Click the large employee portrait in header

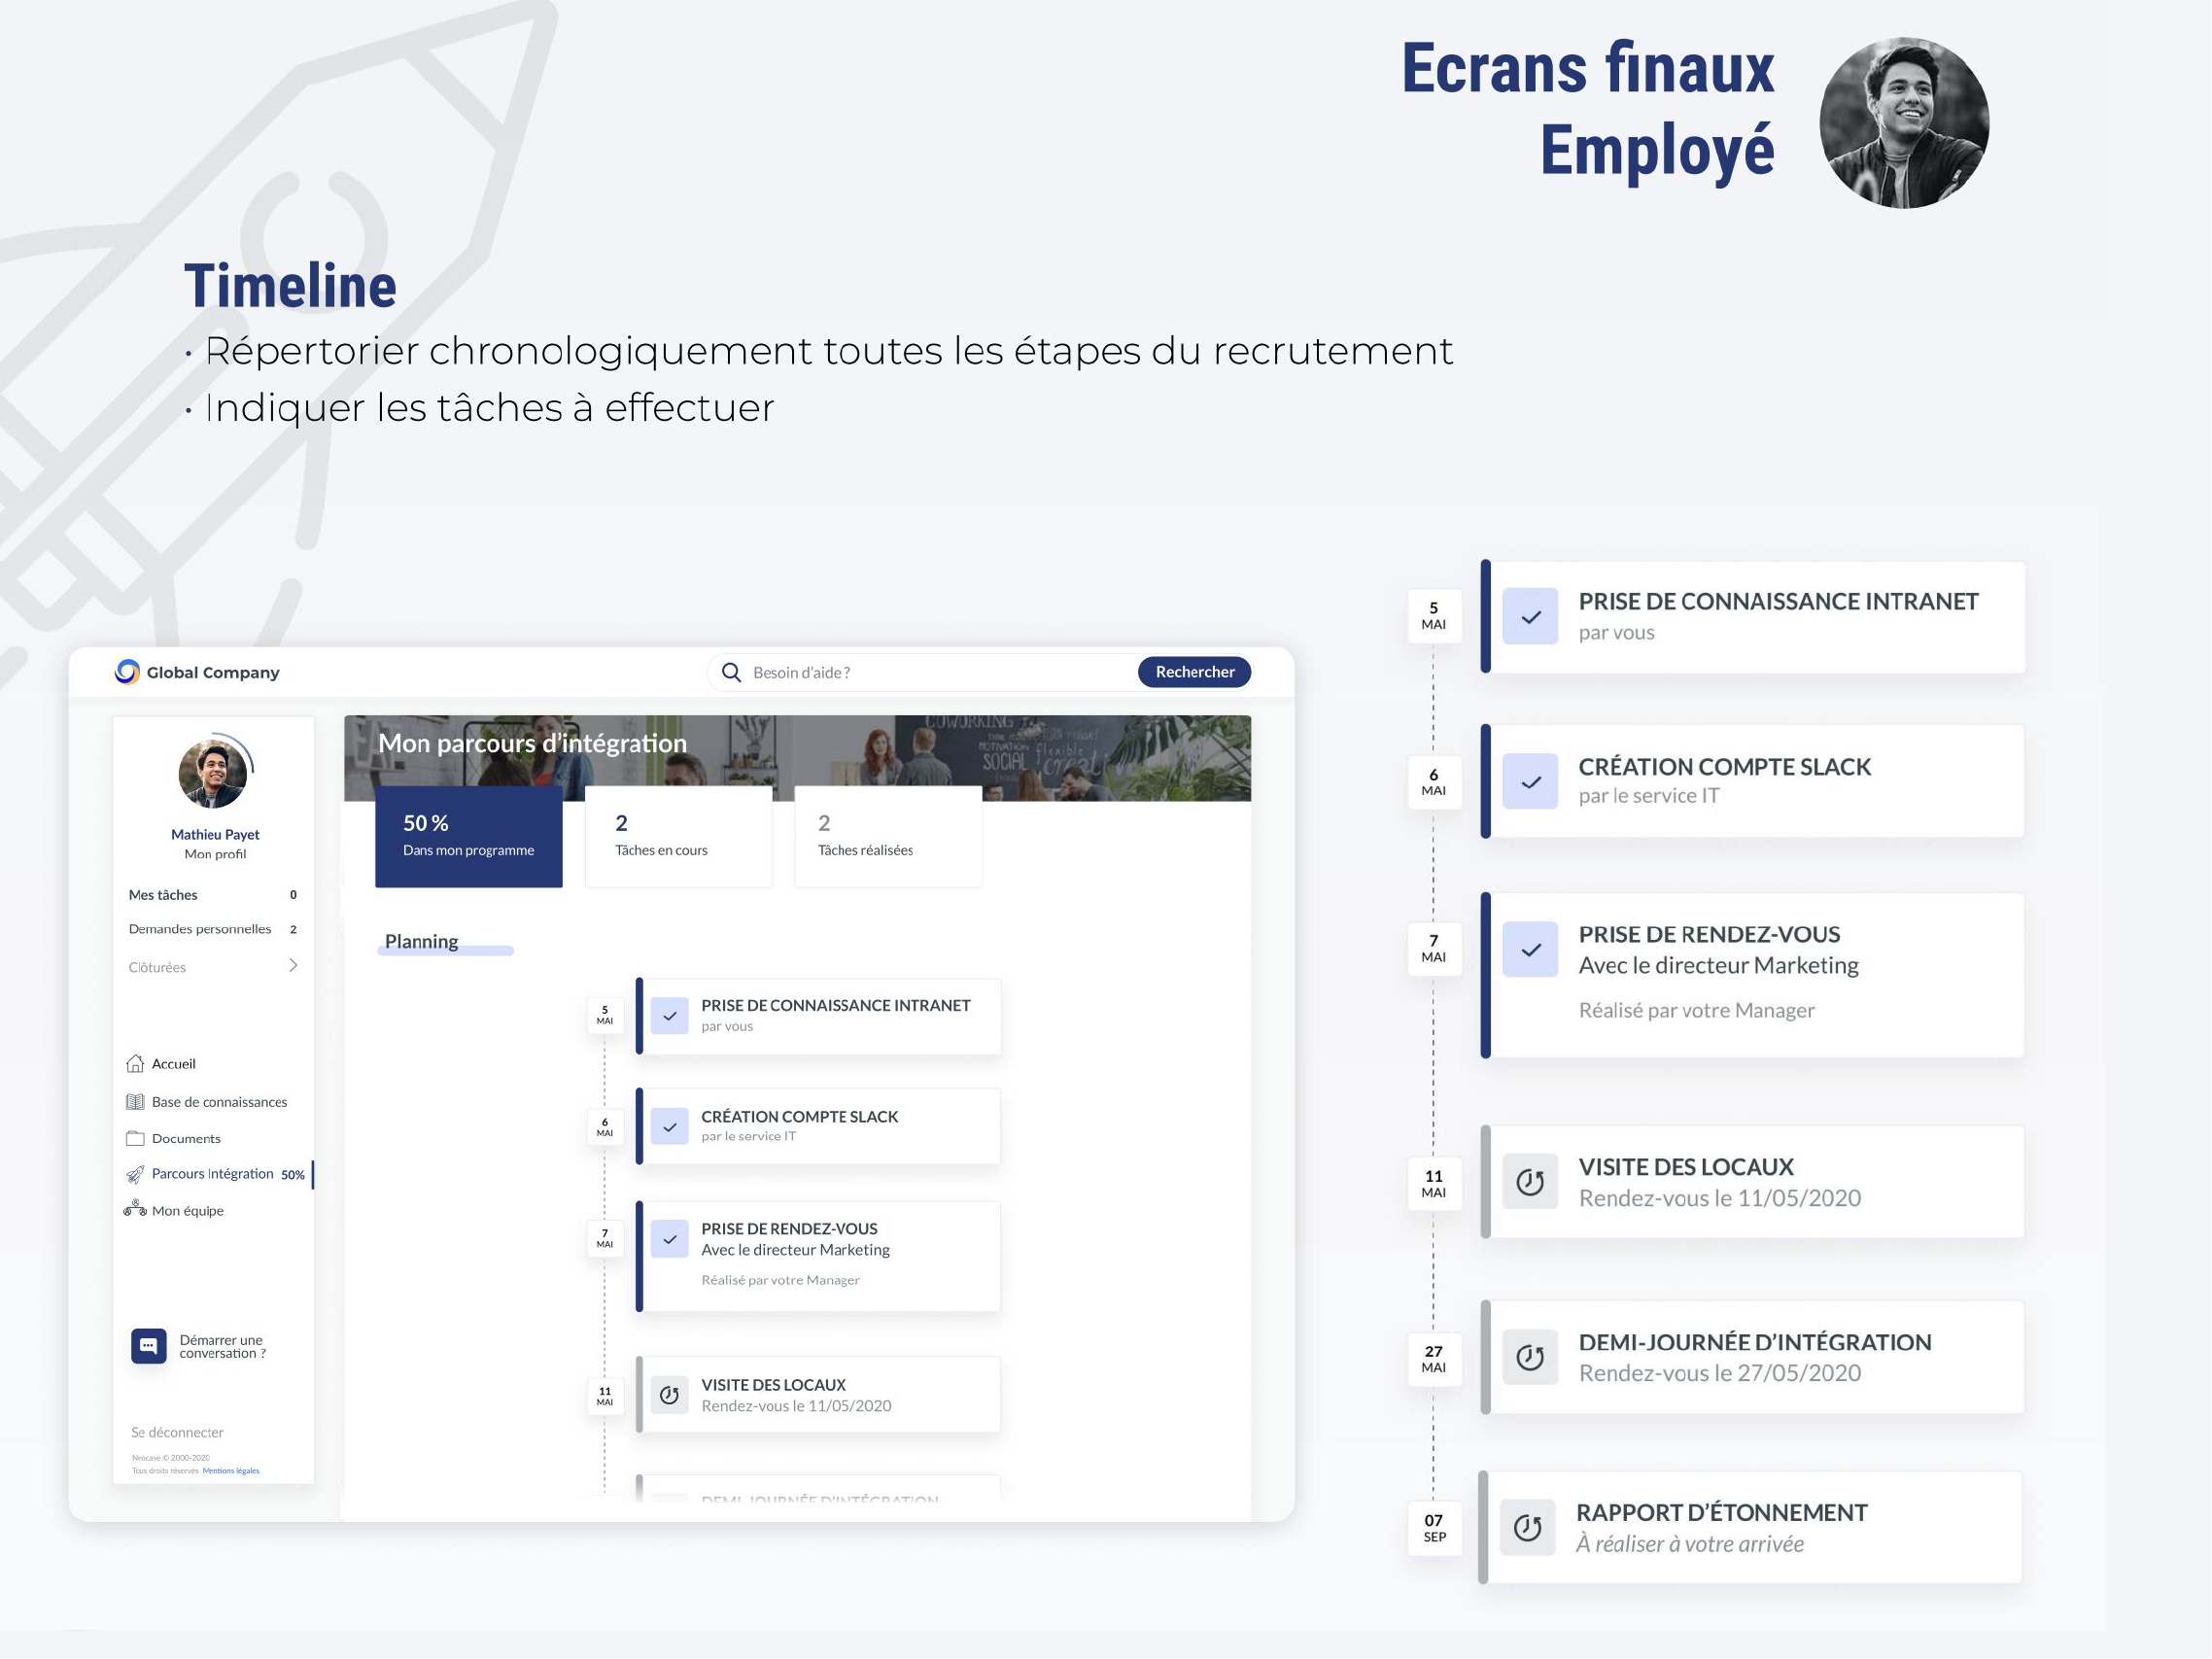click(1904, 122)
